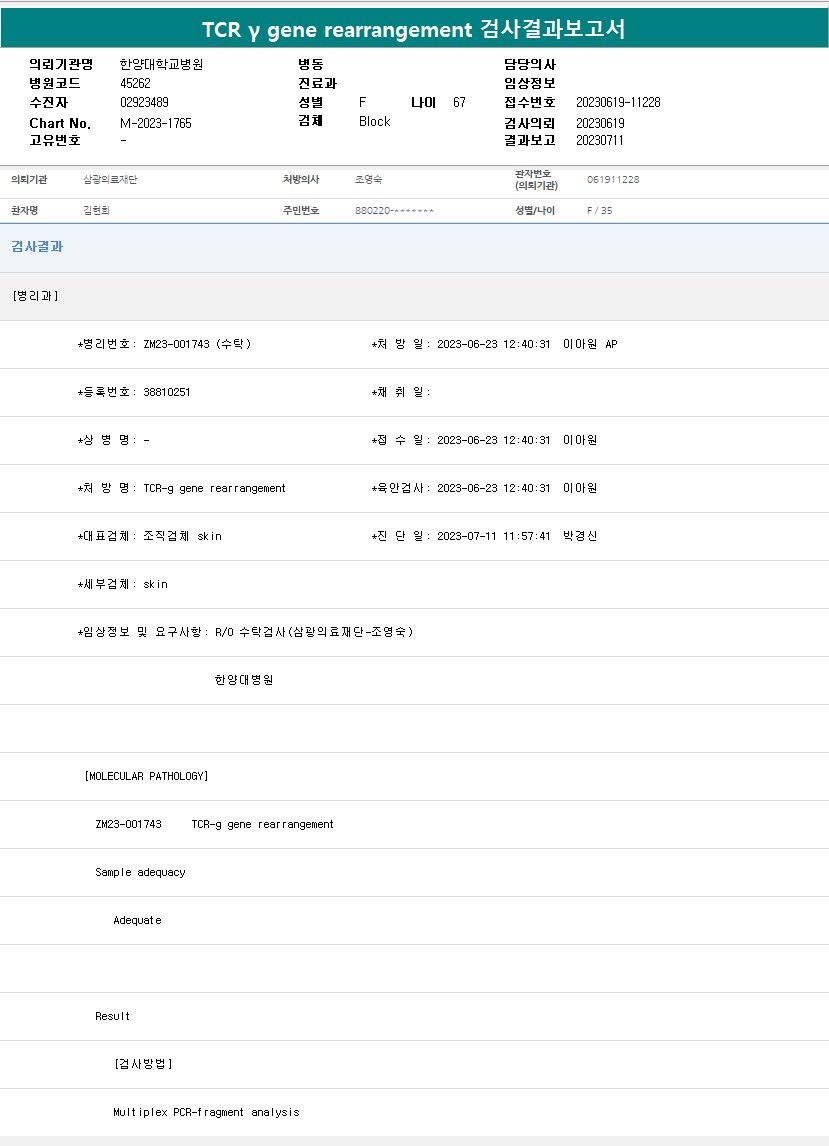Select the 등록번호 value 38810251
The width and height of the screenshot is (829, 1146).
coord(166,392)
